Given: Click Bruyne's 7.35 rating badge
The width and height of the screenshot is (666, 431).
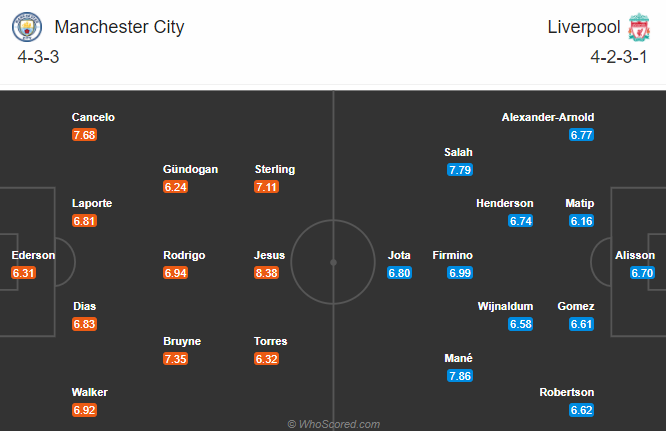Looking at the screenshot, I should pyautogui.click(x=175, y=359).
